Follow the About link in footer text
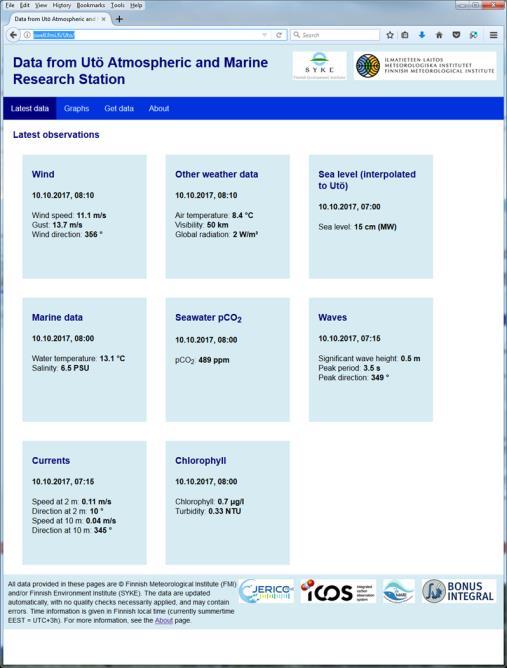The width and height of the screenshot is (507, 668). (x=164, y=620)
